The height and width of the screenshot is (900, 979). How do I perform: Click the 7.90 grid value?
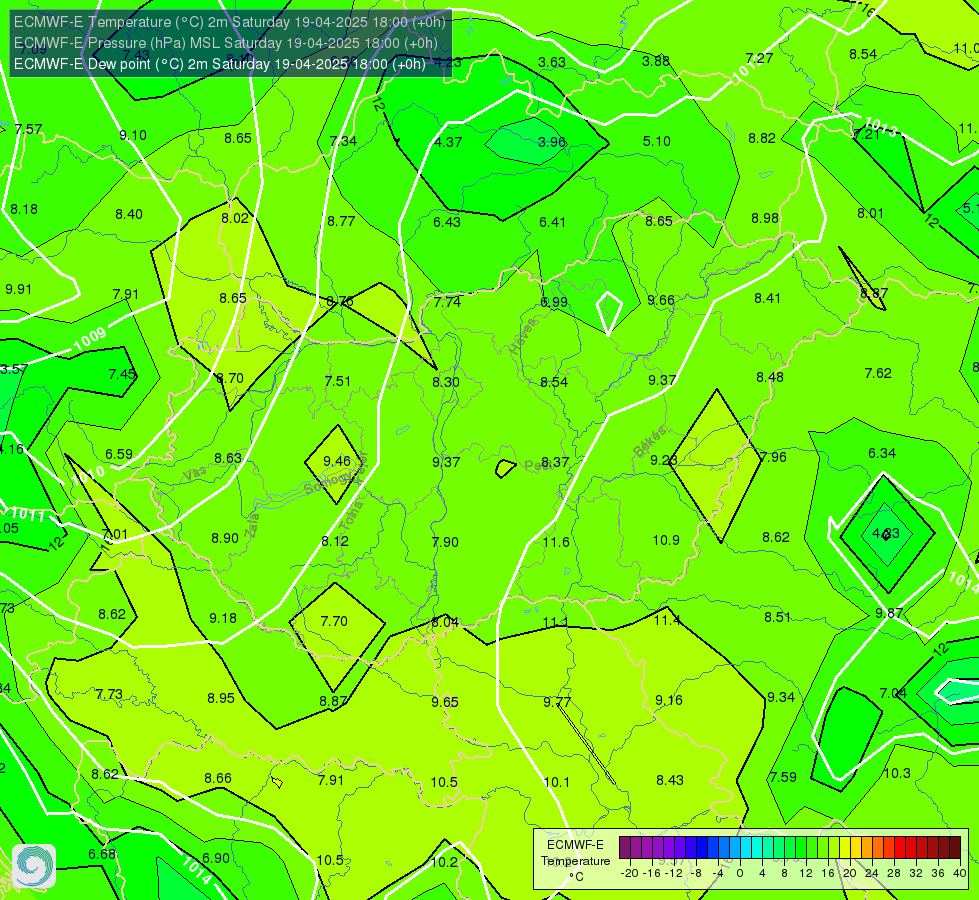pyautogui.click(x=445, y=541)
